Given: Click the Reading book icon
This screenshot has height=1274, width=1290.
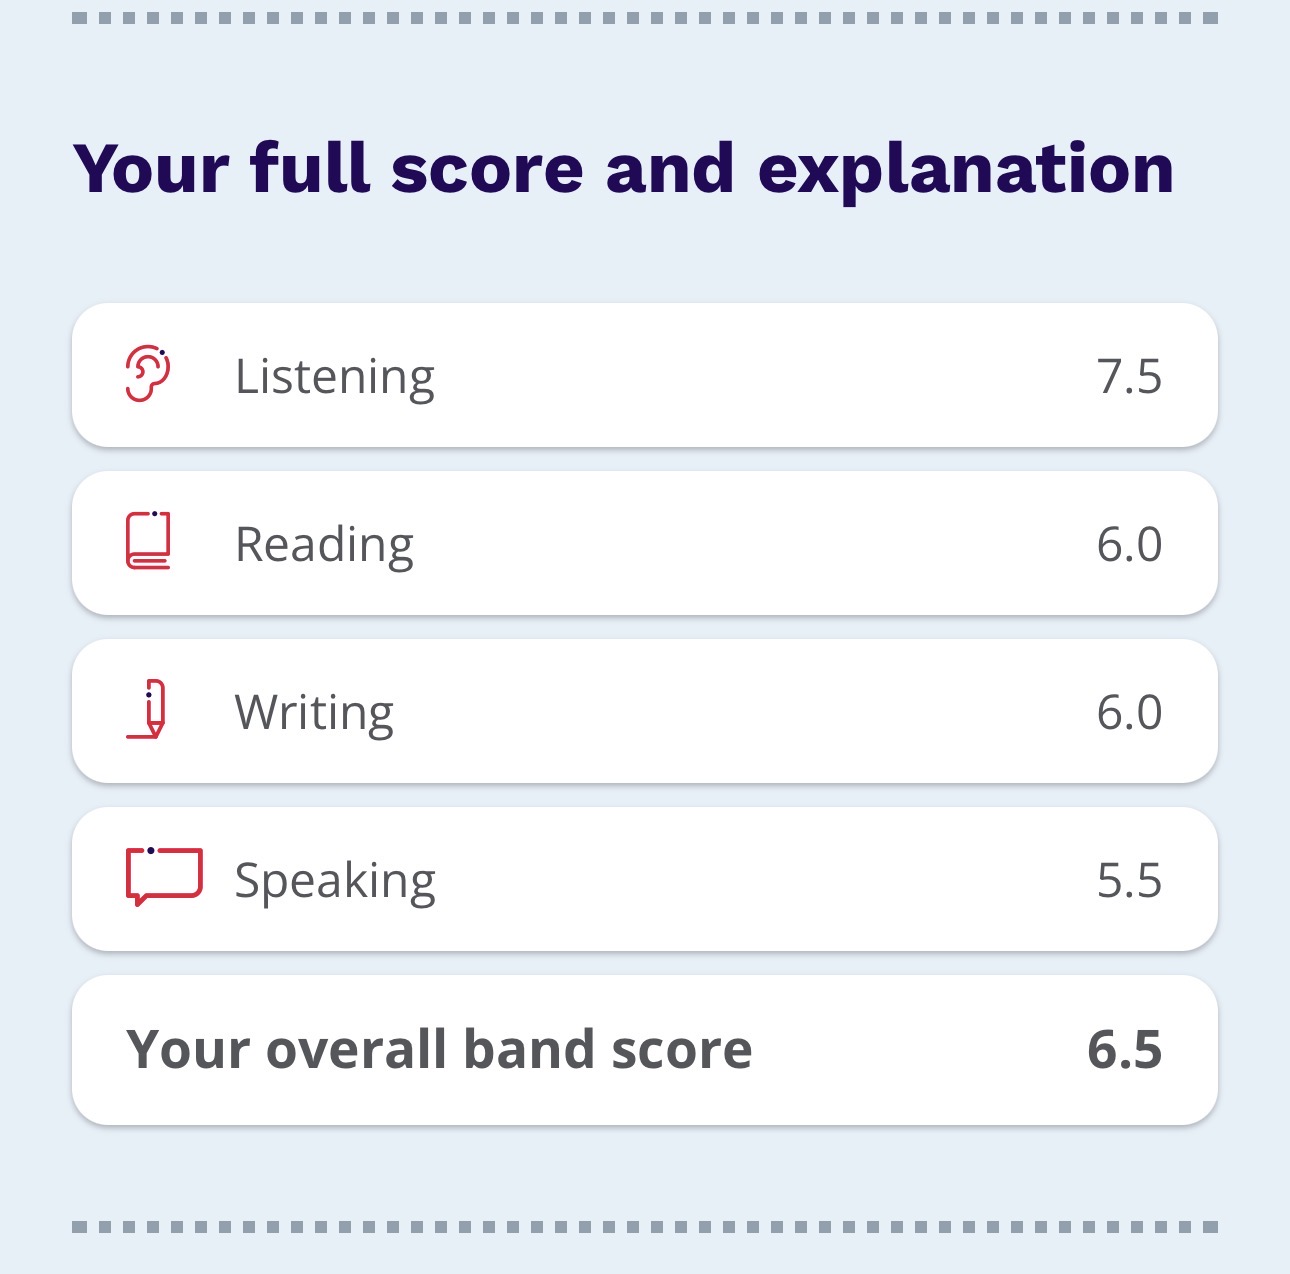Looking at the screenshot, I should click(148, 541).
